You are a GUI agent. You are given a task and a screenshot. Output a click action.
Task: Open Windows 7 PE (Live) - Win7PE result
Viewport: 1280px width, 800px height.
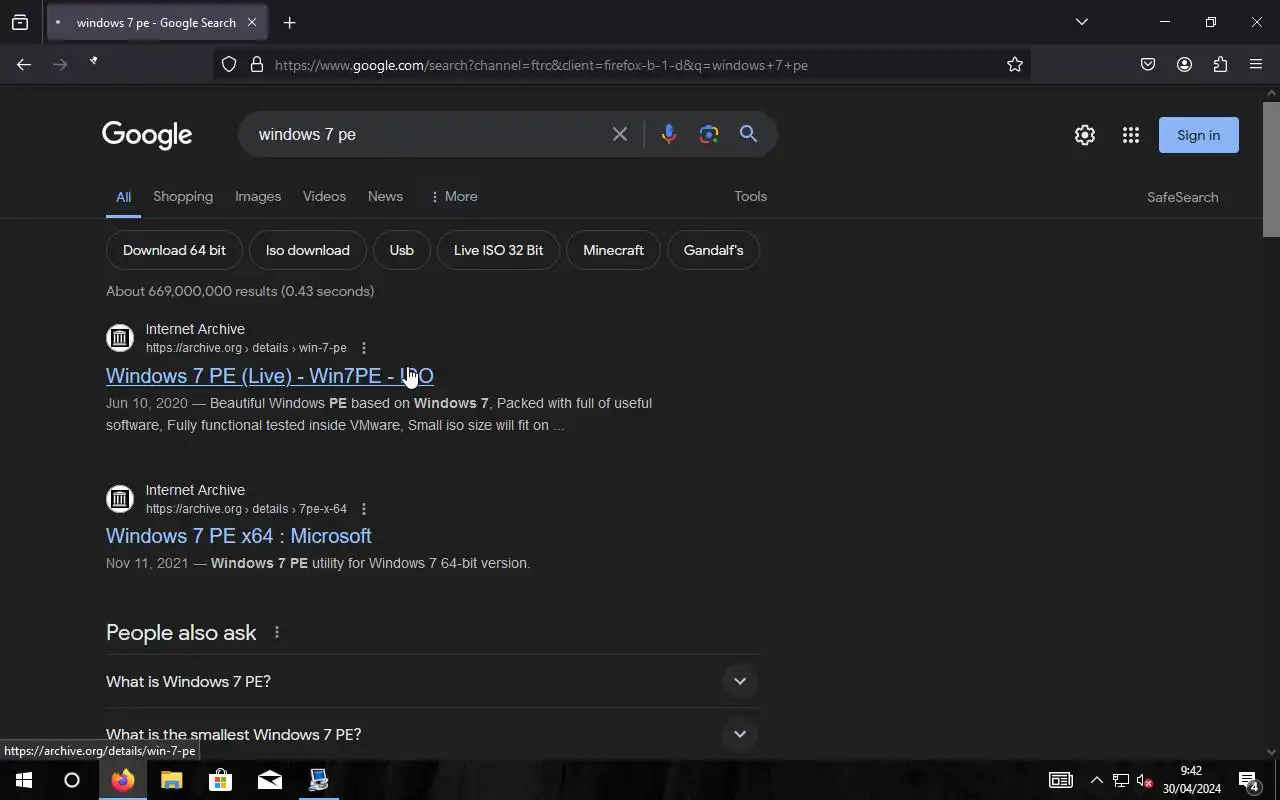click(x=270, y=376)
